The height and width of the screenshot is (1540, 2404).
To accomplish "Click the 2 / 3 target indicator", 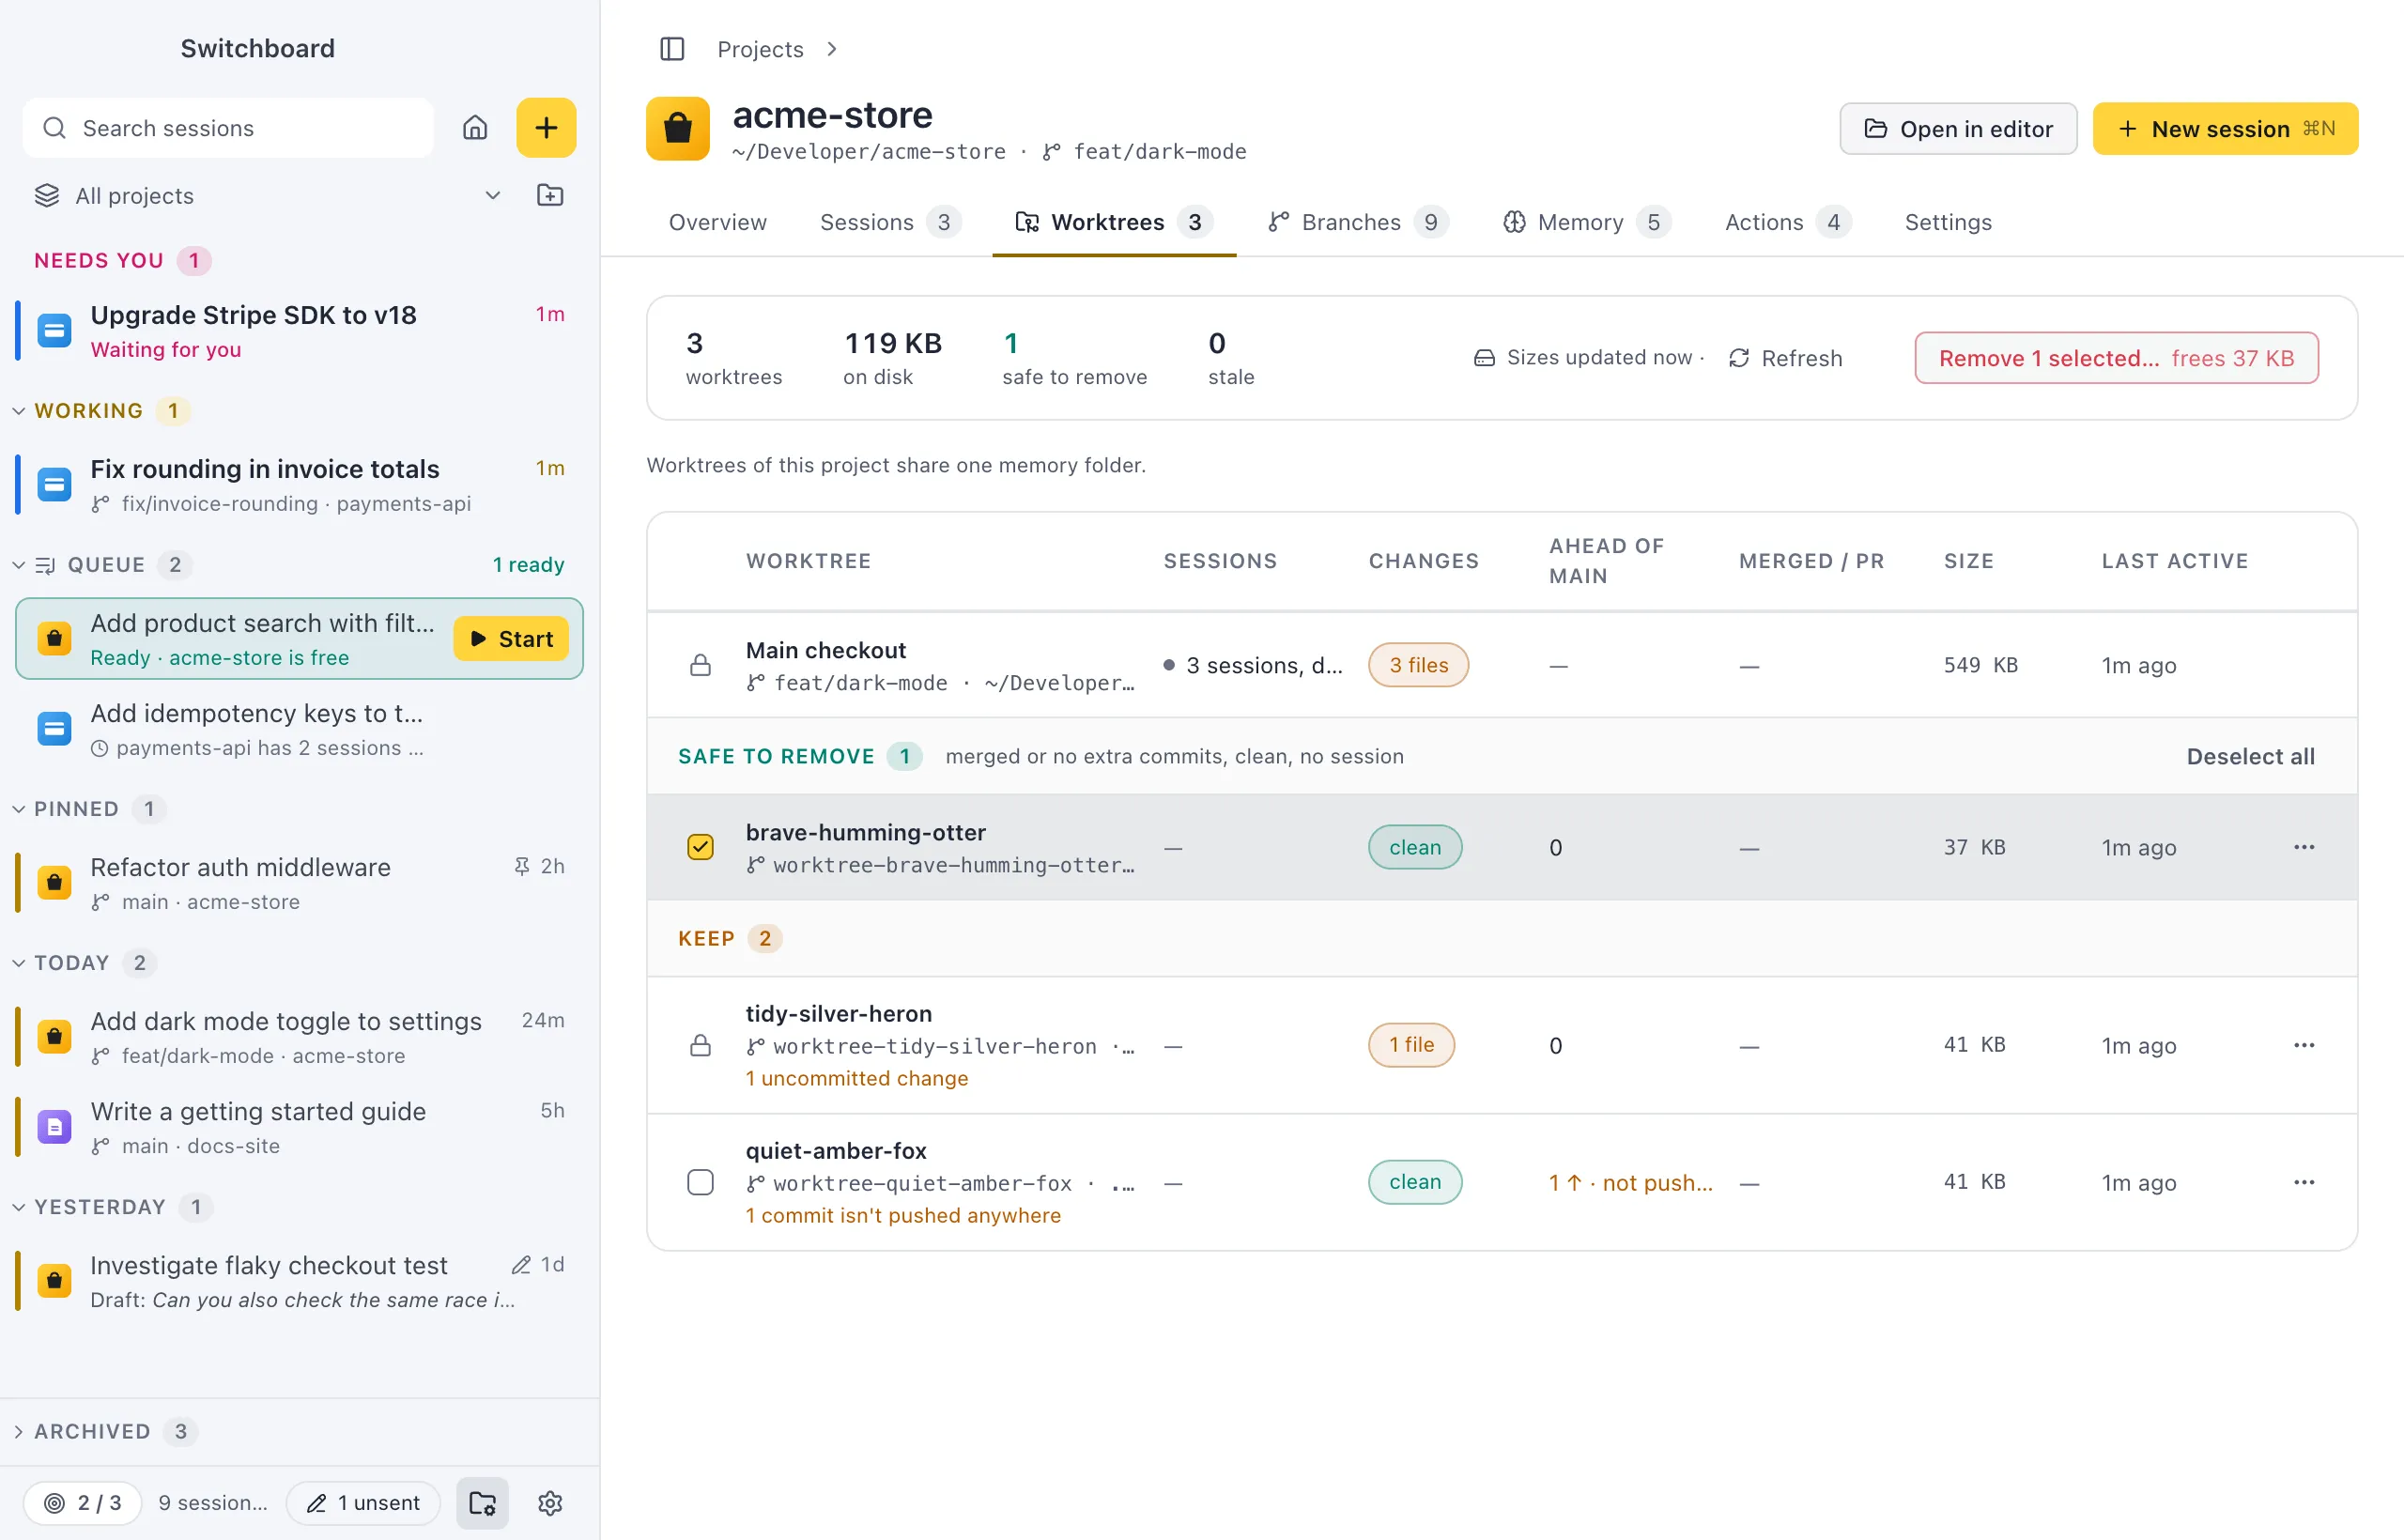I will (83, 1502).
